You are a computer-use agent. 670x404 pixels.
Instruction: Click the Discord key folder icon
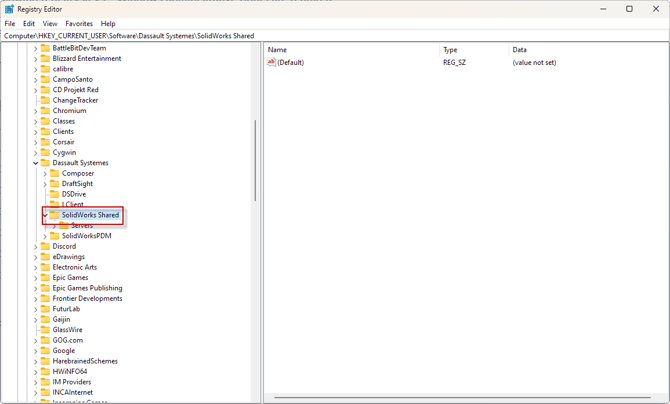coord(45,246)
